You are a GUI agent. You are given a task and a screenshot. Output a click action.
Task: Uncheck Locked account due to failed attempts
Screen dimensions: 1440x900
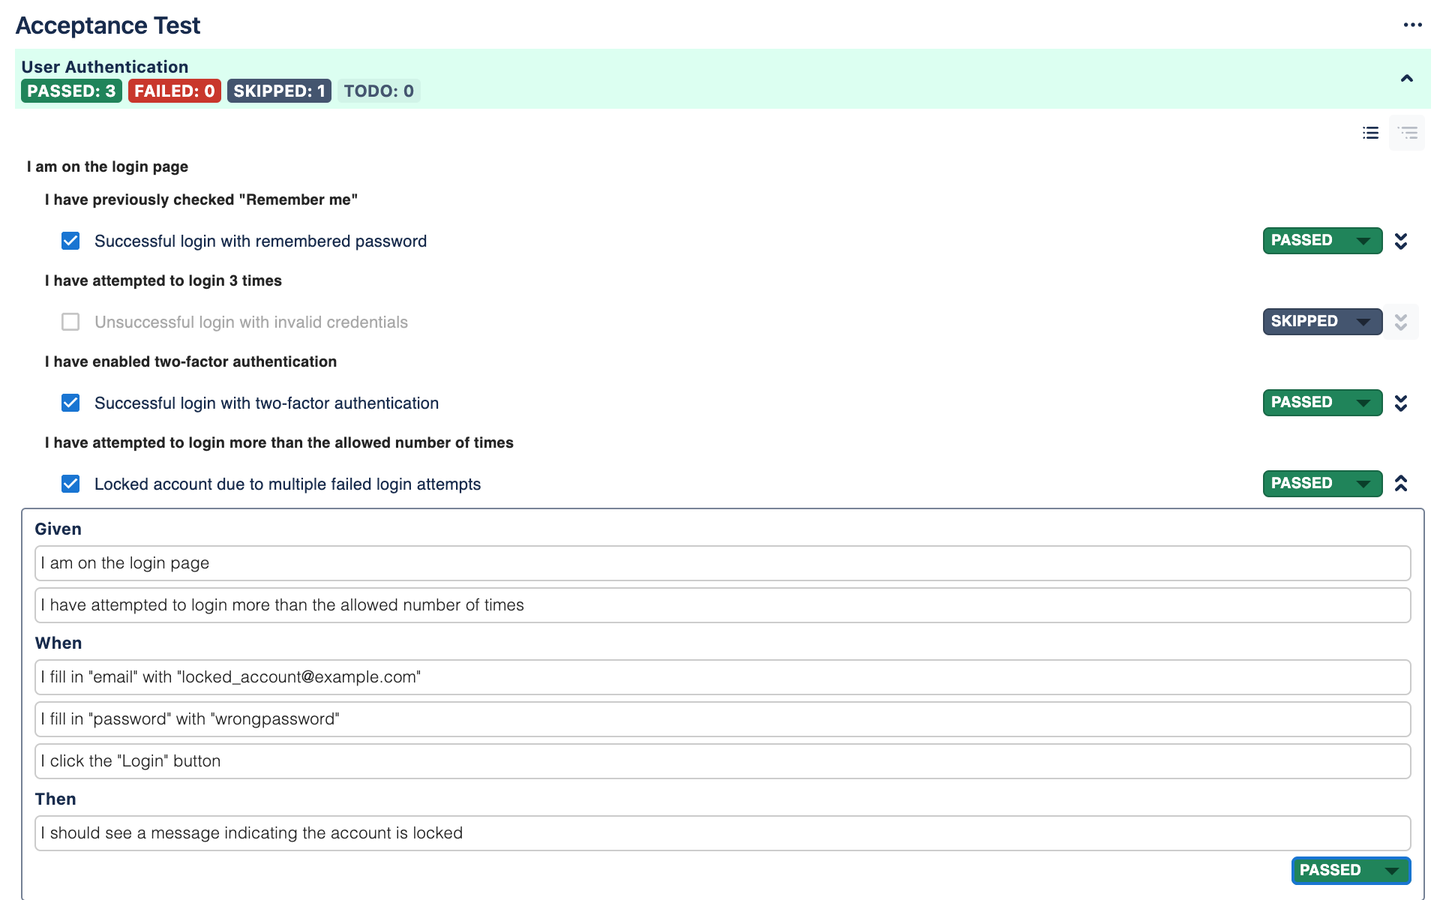point(71,484)
